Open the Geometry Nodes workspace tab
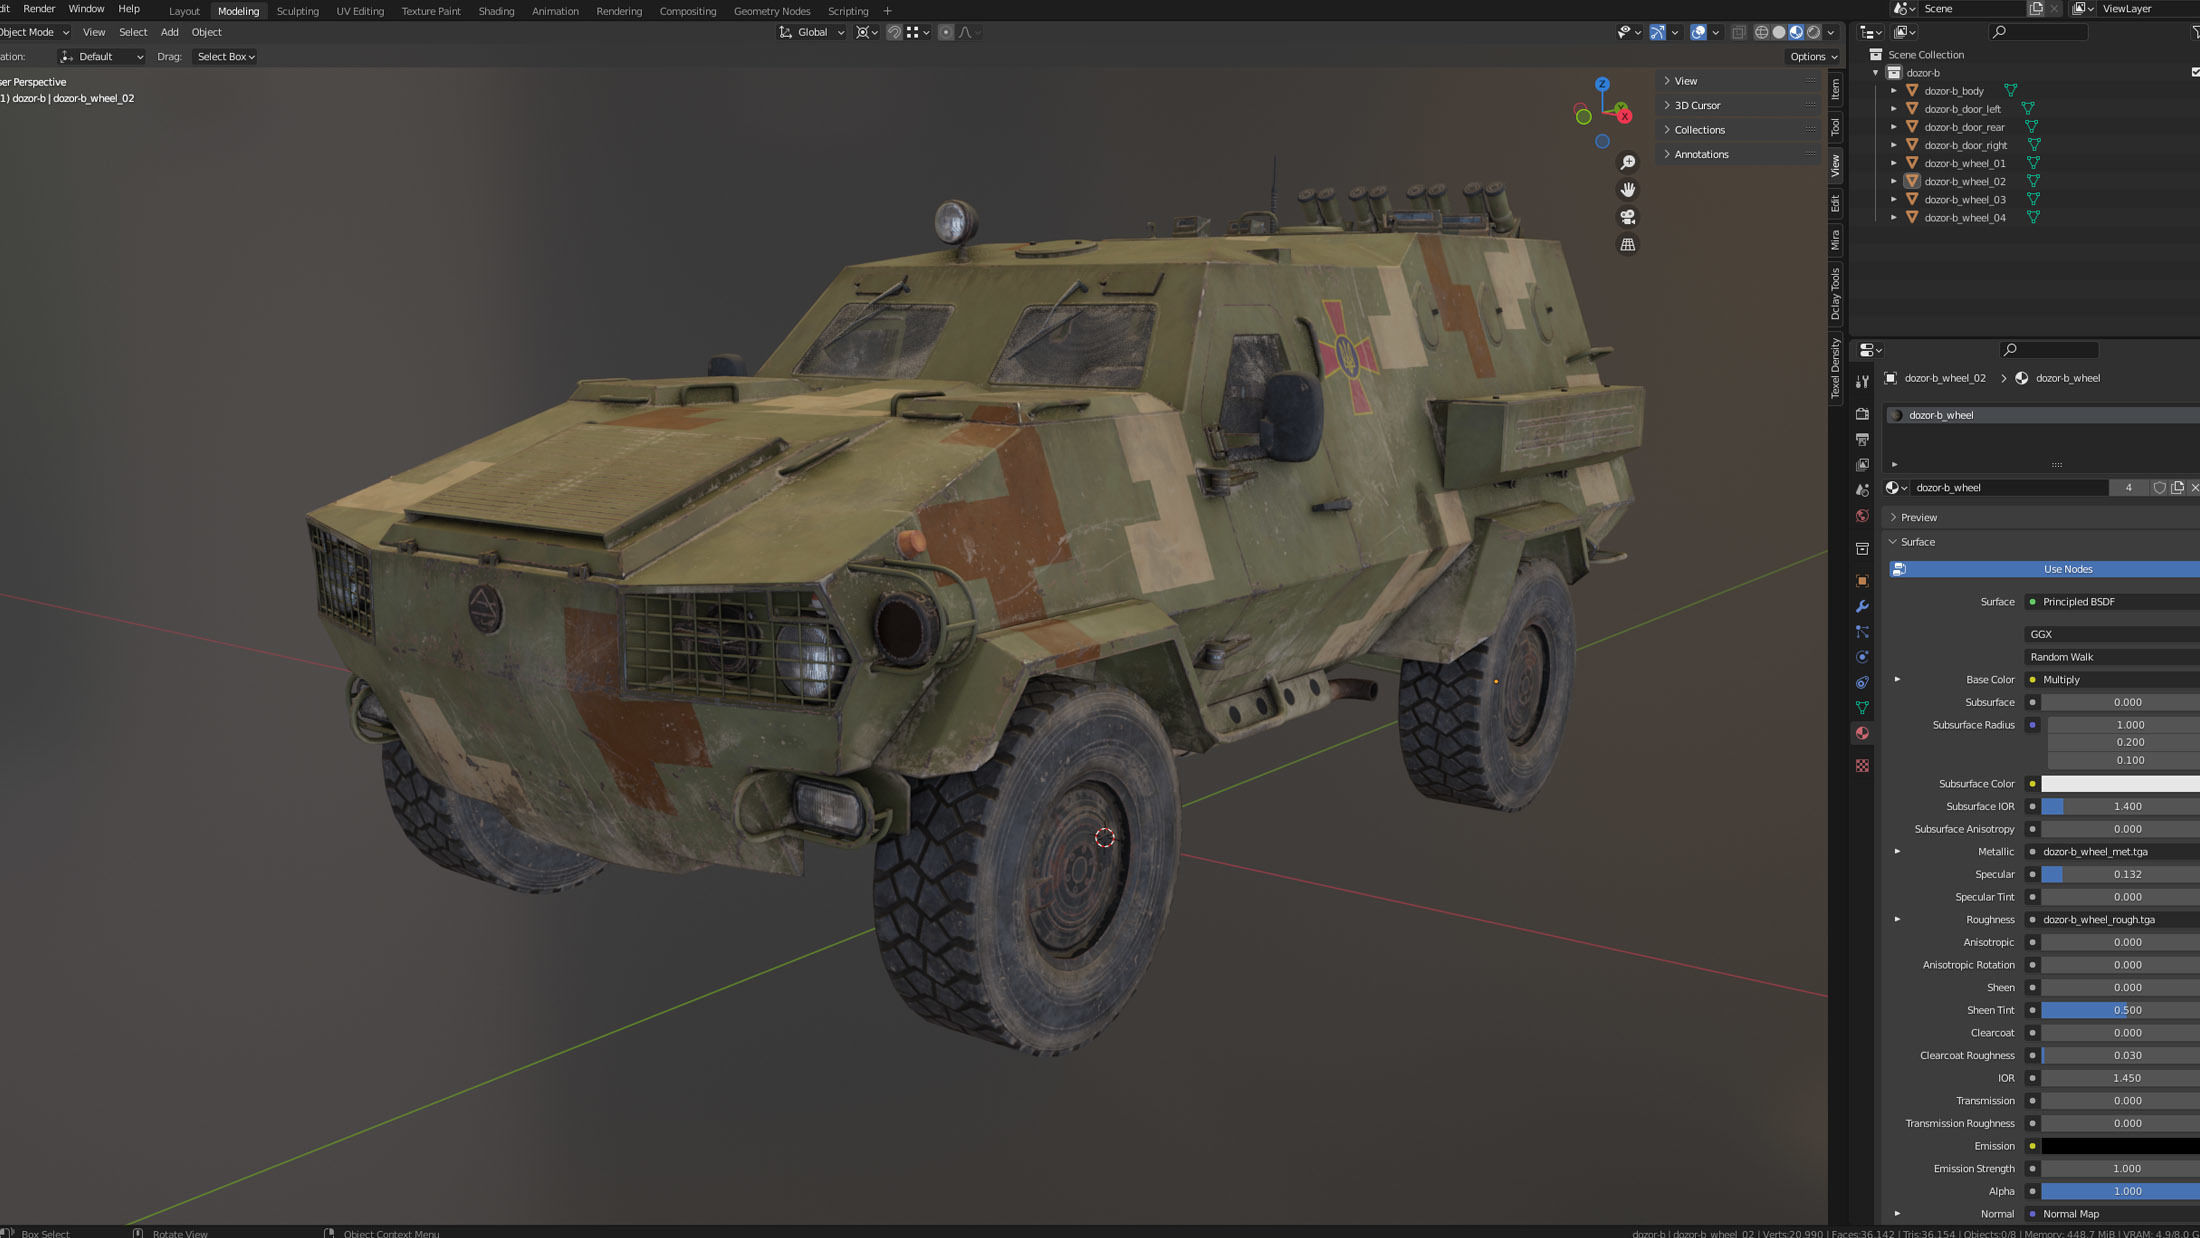Screen dimensions: 2200x1238 pyautogui.click(x=772, y=11)
